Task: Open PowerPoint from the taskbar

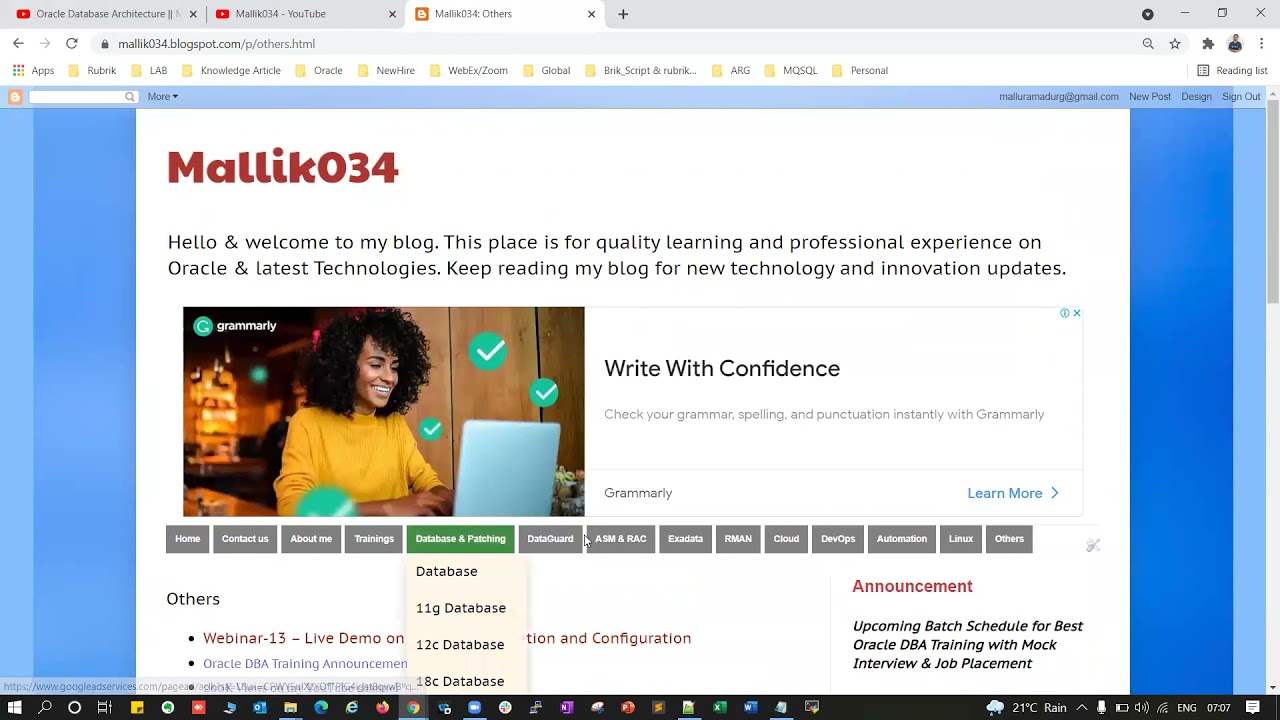Action: click(x=628, y=707)
